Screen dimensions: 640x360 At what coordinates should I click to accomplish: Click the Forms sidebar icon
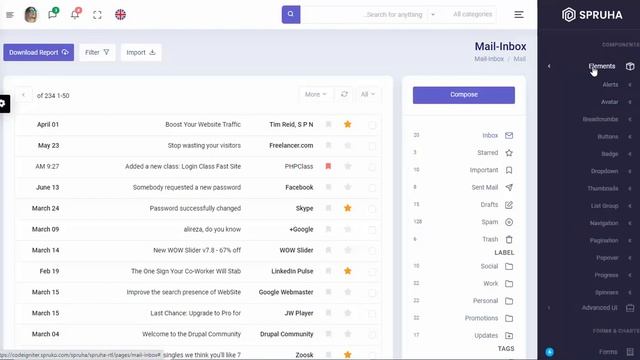630,352
